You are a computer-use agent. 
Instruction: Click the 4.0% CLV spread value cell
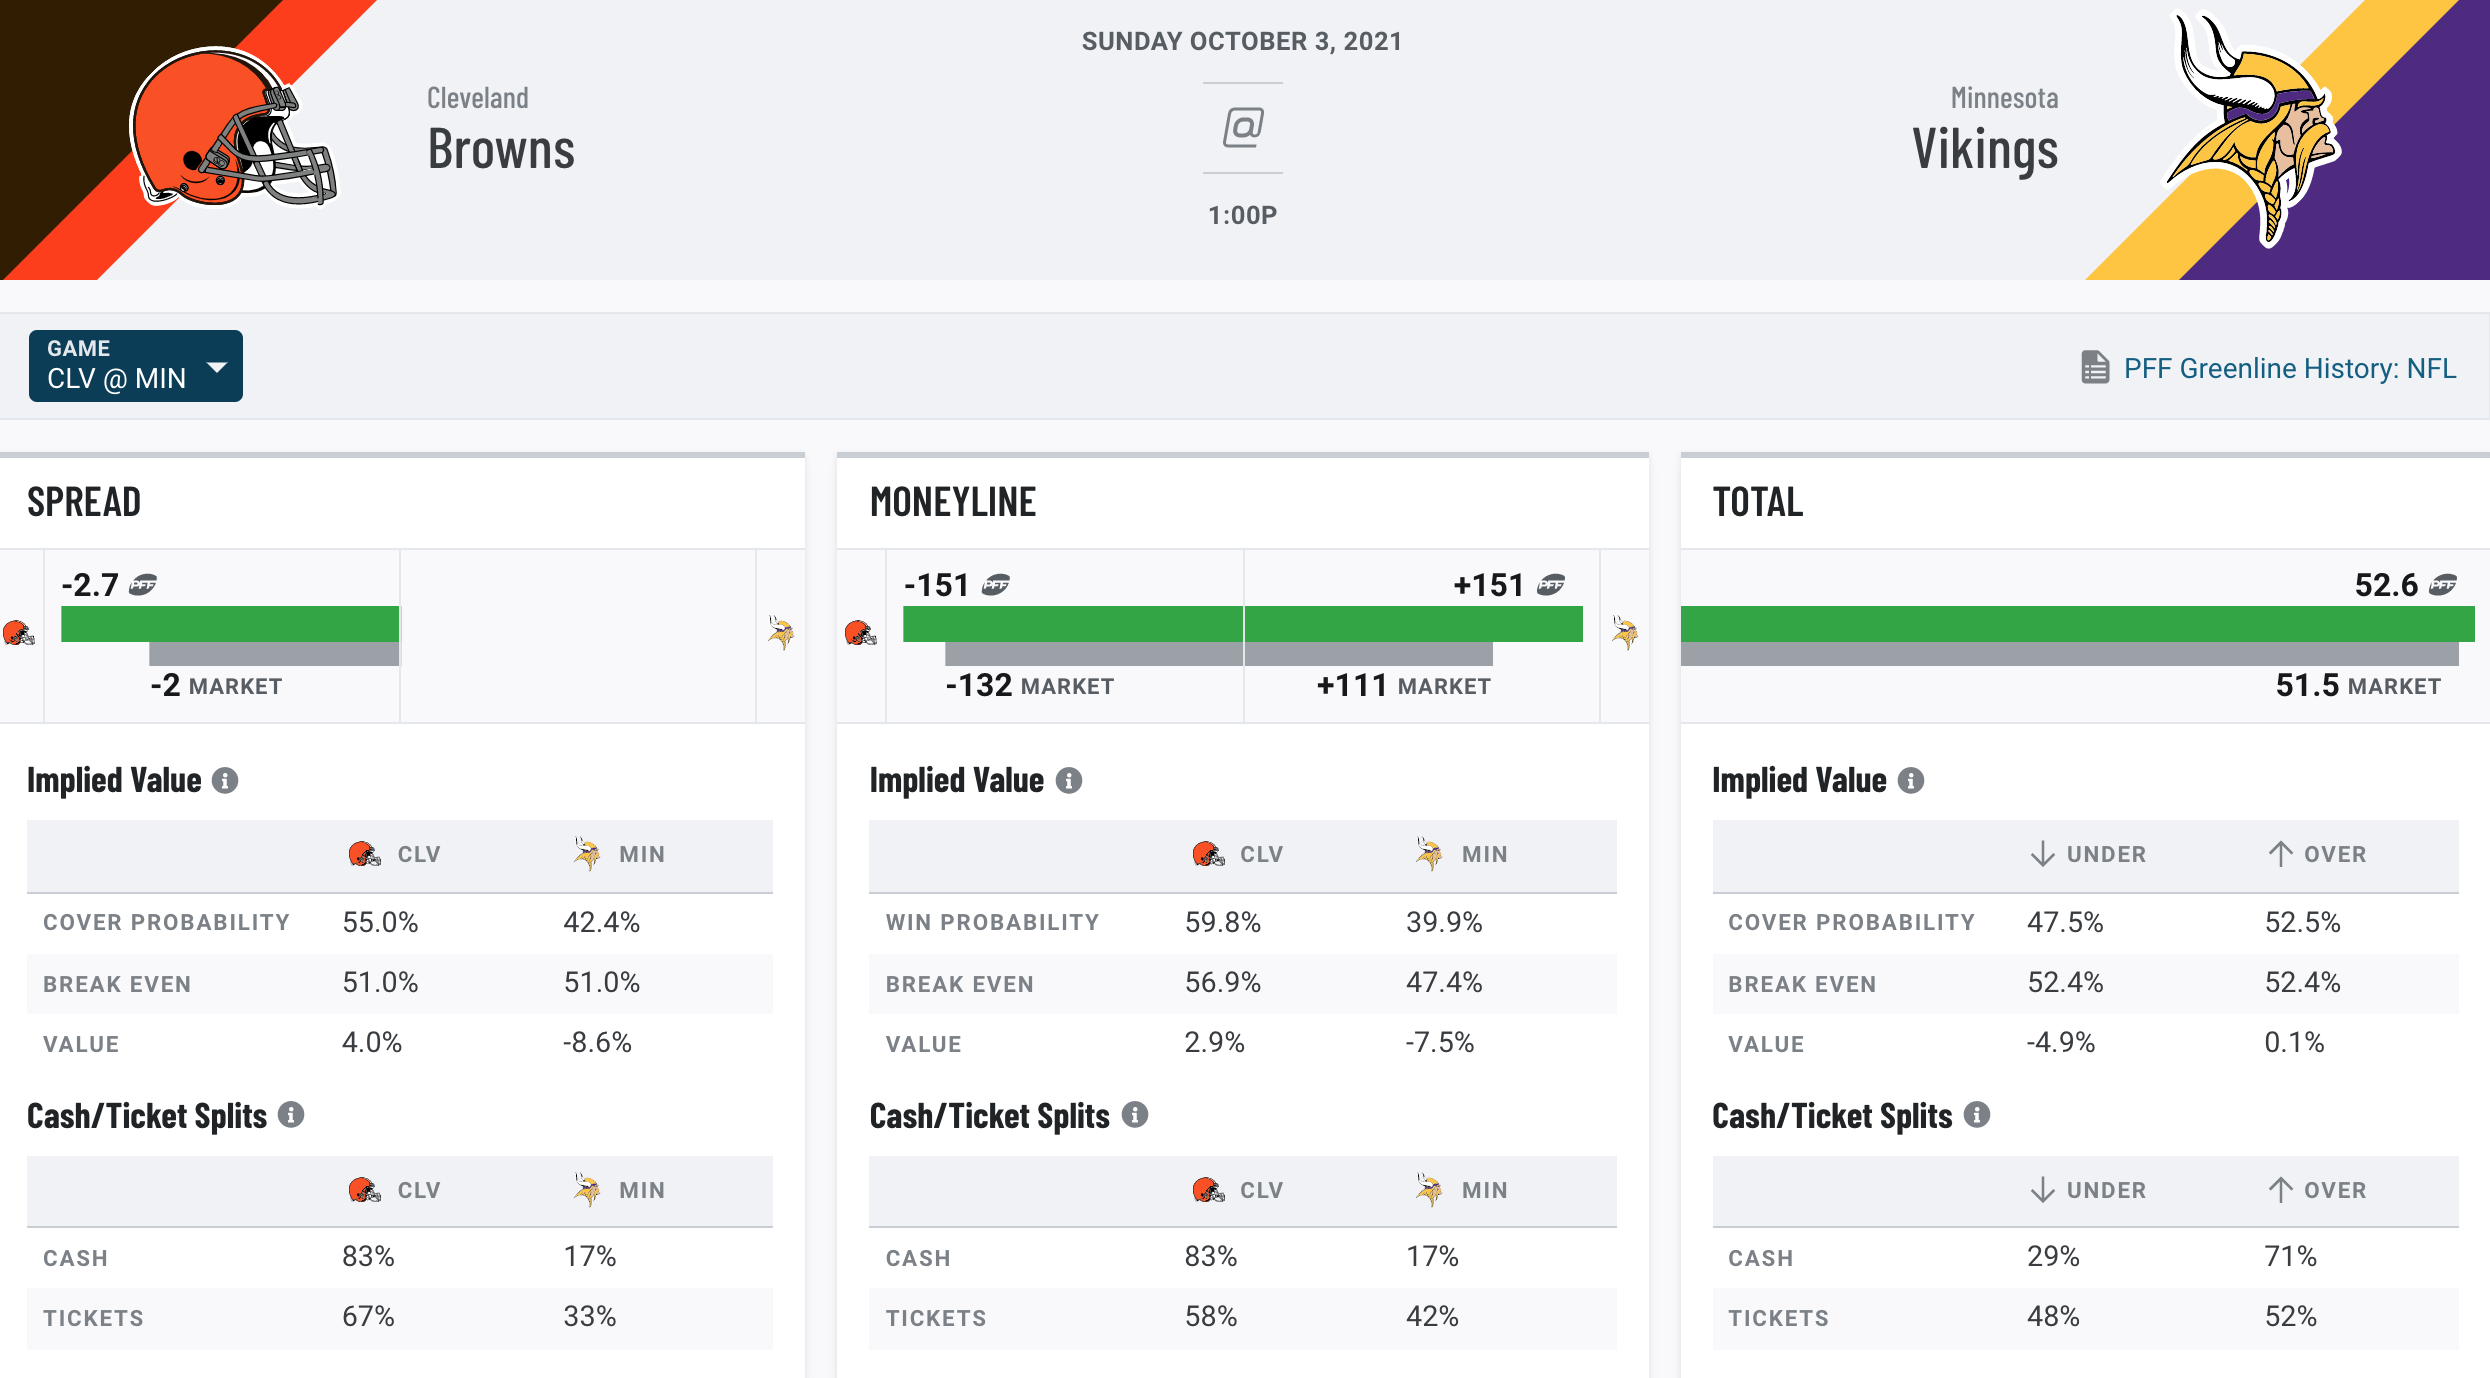click(x=372, y=1042)
